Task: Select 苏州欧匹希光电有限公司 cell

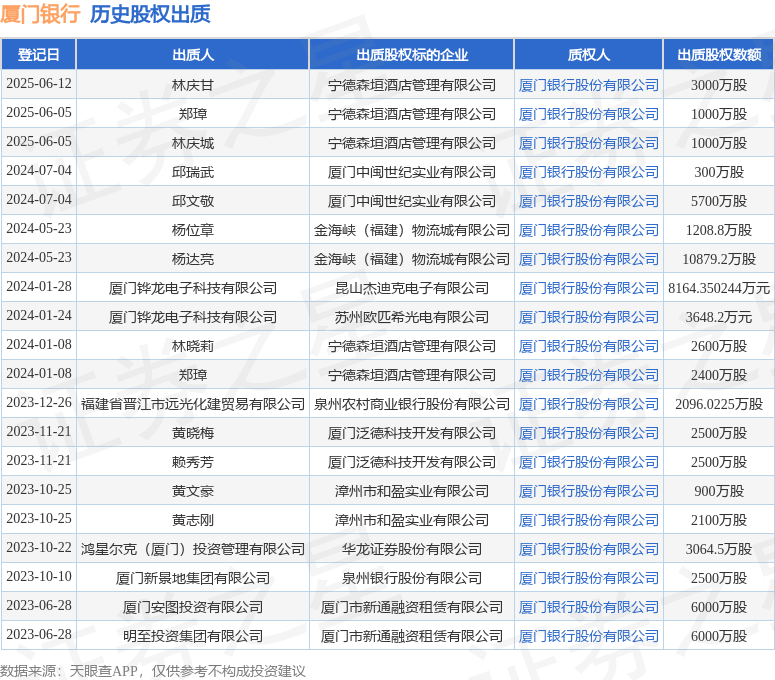Action: point(412,317)
